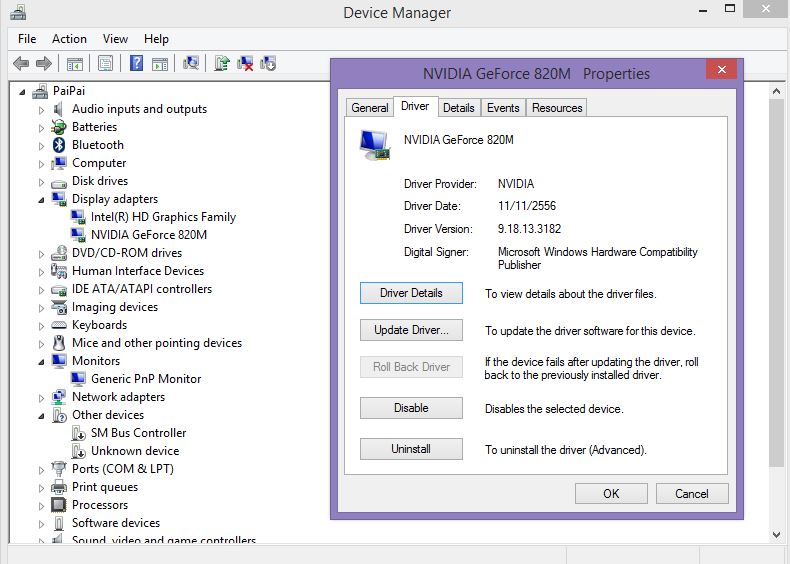Image resolution: width=790 pixels, height=564 pixels.
Task: Click the Device Manager title bar icon
Action: click(x=18, y=12)
